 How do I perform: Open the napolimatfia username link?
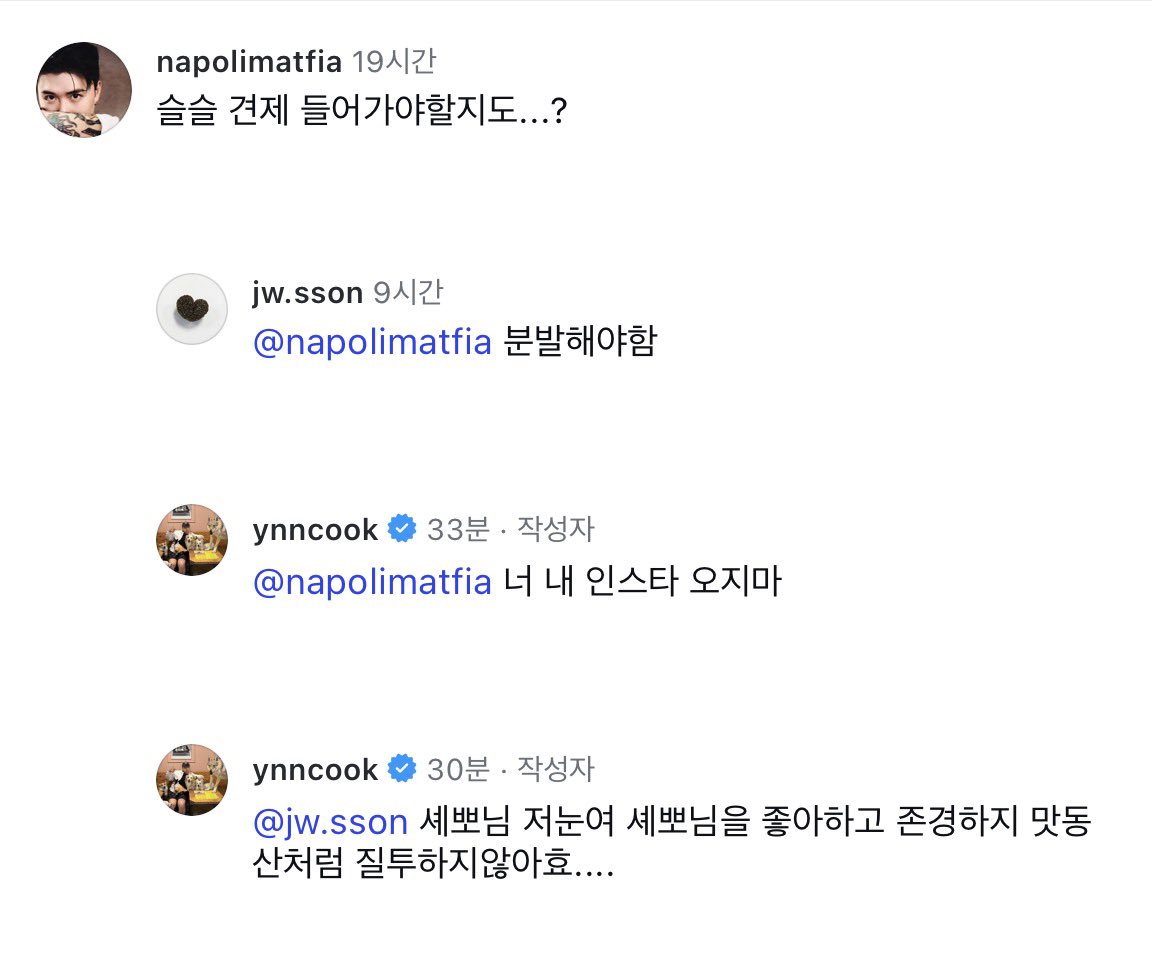[x=249, y=62]
